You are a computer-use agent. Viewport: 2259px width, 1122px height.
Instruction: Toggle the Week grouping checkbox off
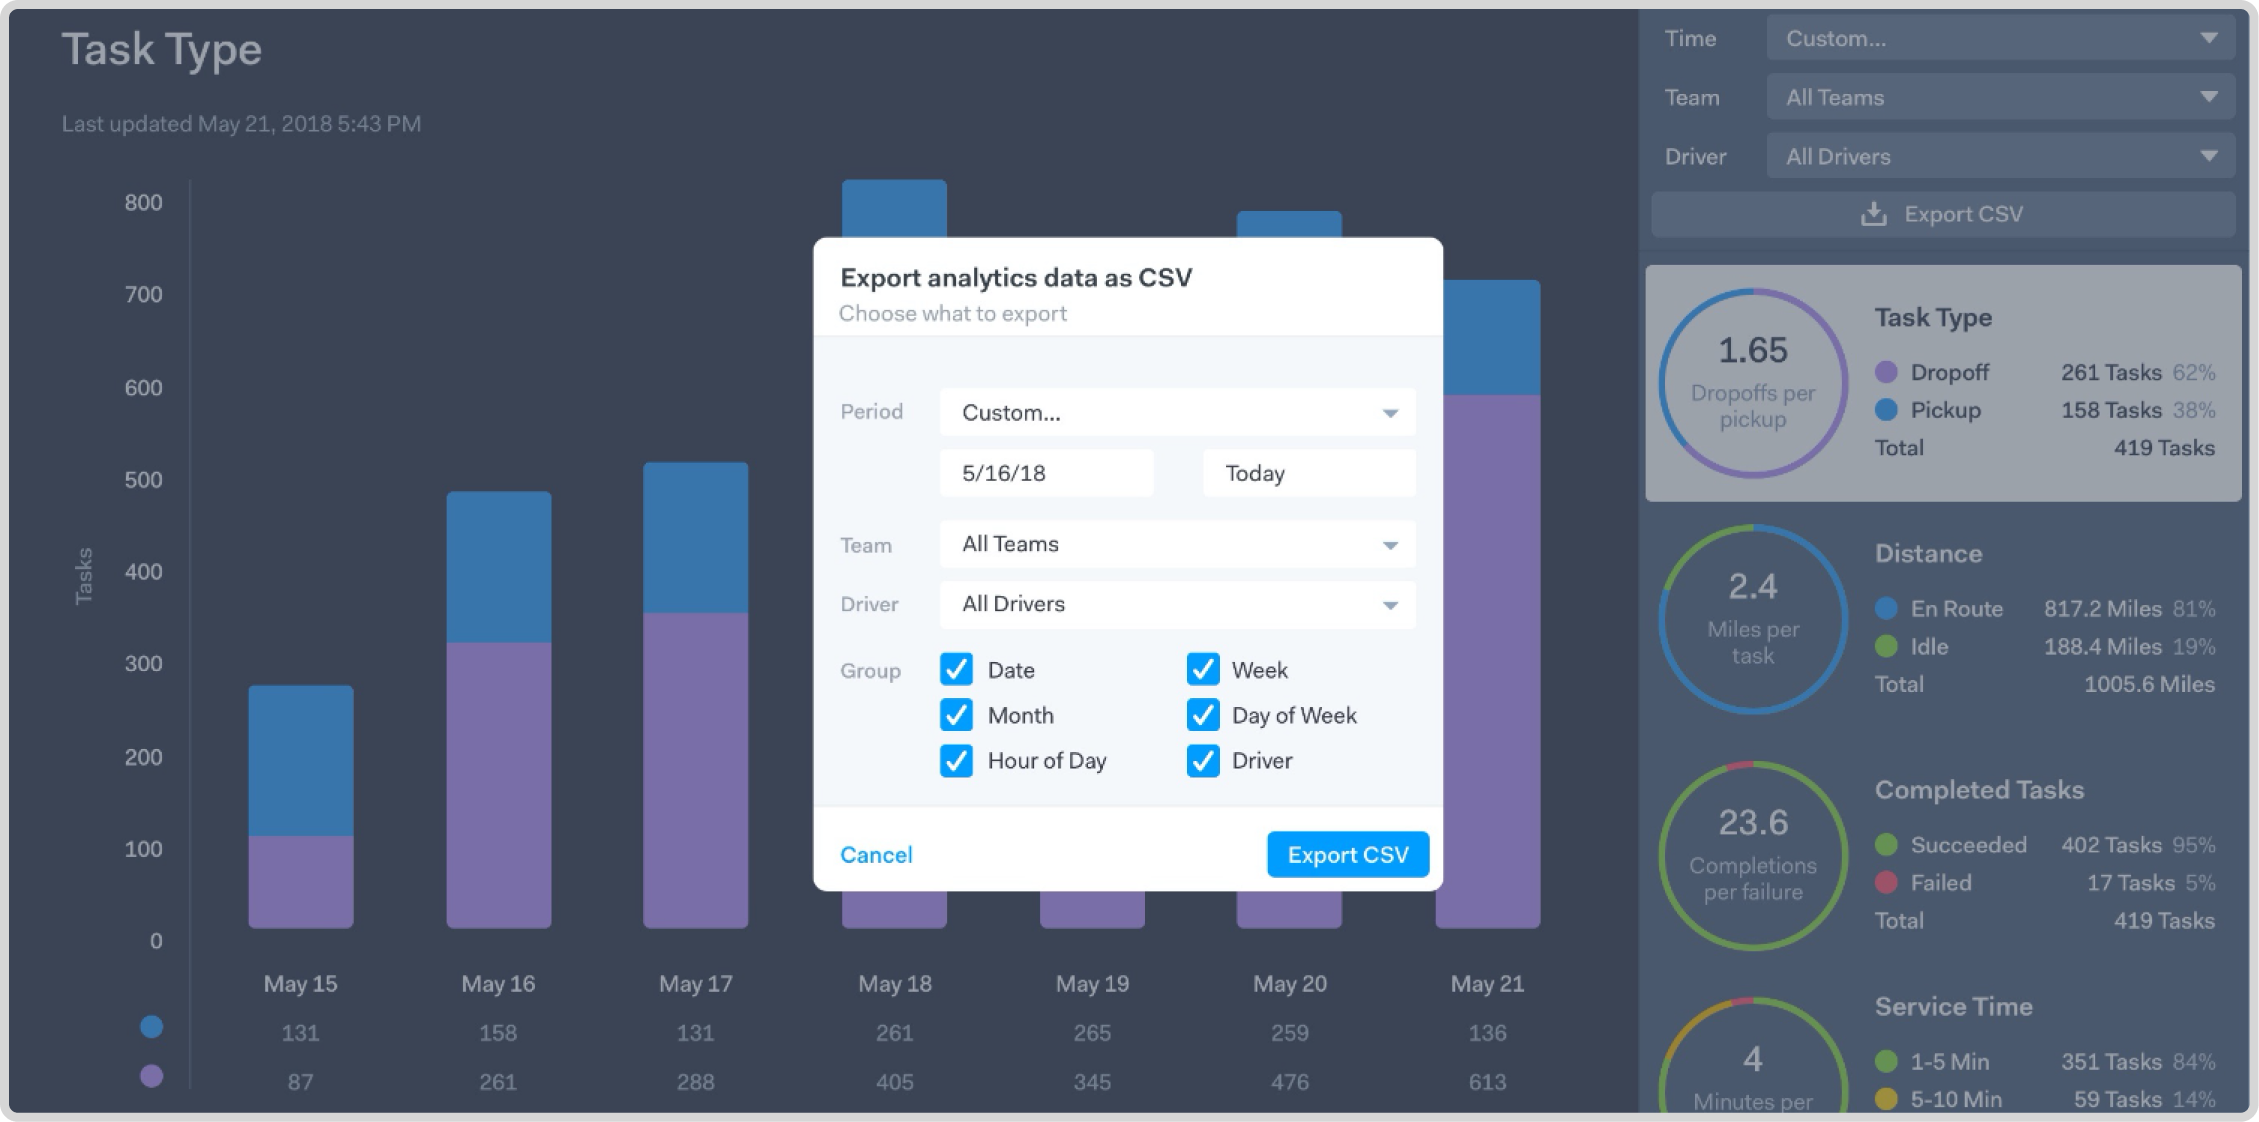tap(1202, 668)
